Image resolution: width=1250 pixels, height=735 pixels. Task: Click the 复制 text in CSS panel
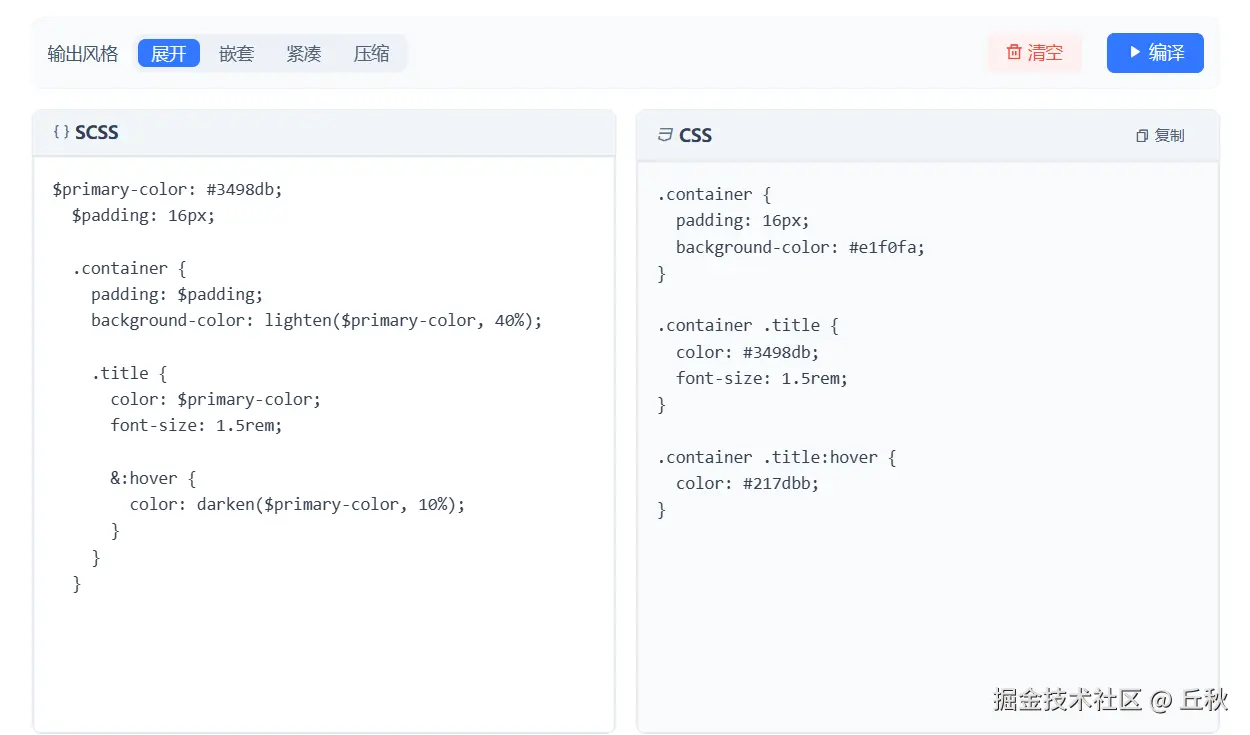(x=1169, y=136)
